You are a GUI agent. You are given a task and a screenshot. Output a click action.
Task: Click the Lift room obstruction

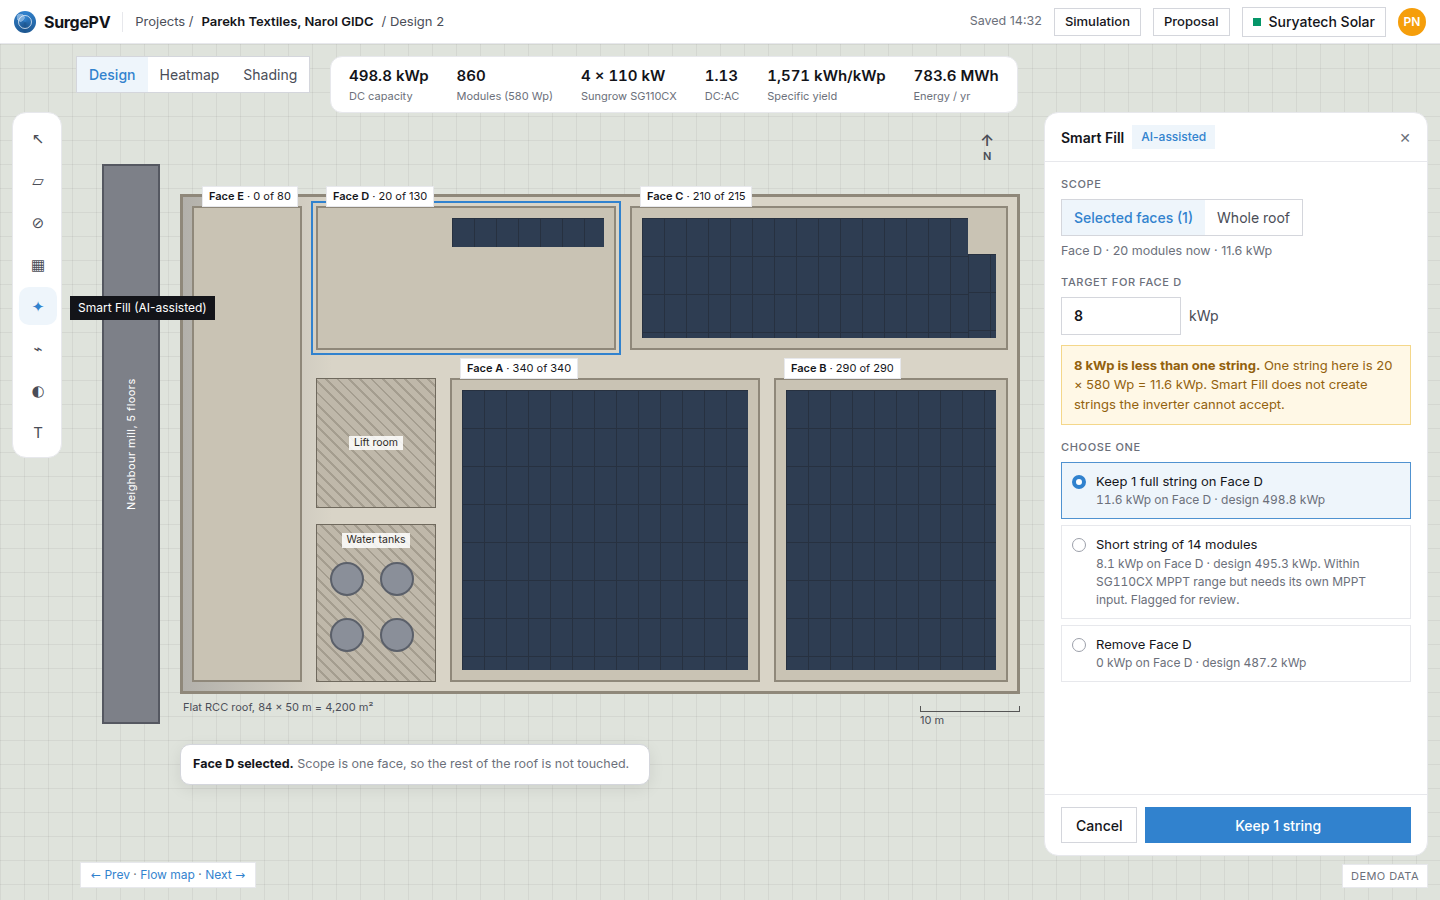tap(376, 443)
